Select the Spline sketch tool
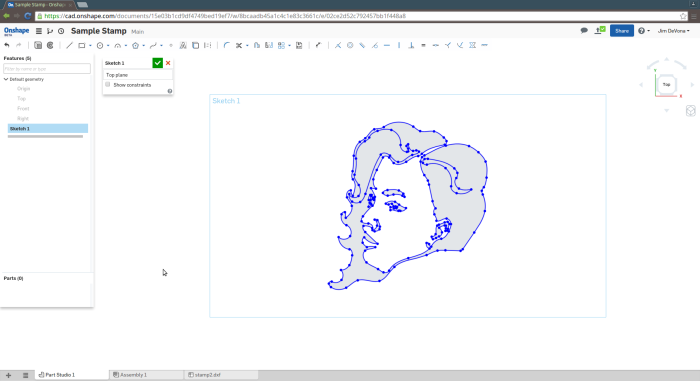The height and width of the screenshot is (381, 700). pyautogui.click(x=153, y=45)
